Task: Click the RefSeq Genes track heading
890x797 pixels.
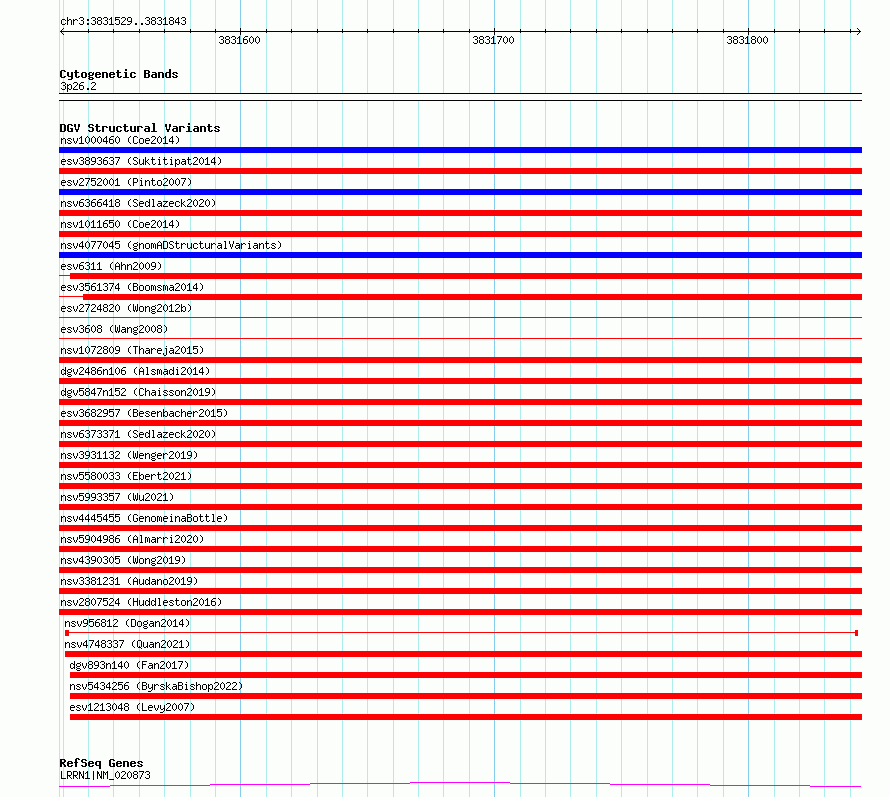Action: (101, 764)
